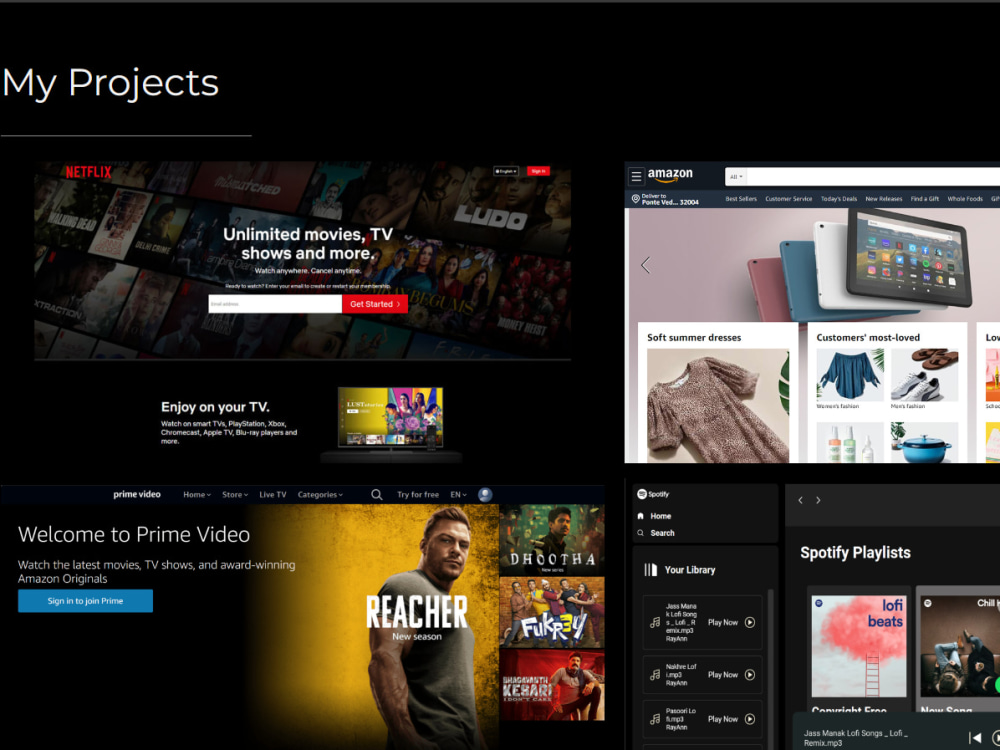
Task: Open Best Sellers in Amazon nav
Action: (x=741, y=199)
